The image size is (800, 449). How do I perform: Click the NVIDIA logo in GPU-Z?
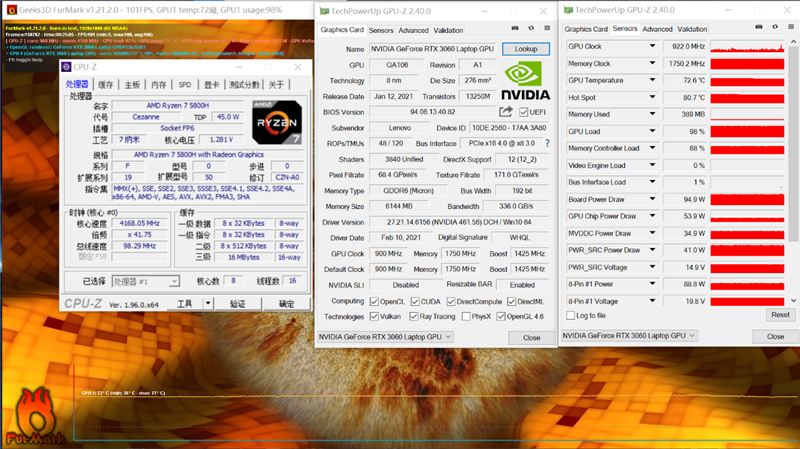click(525, 82)
